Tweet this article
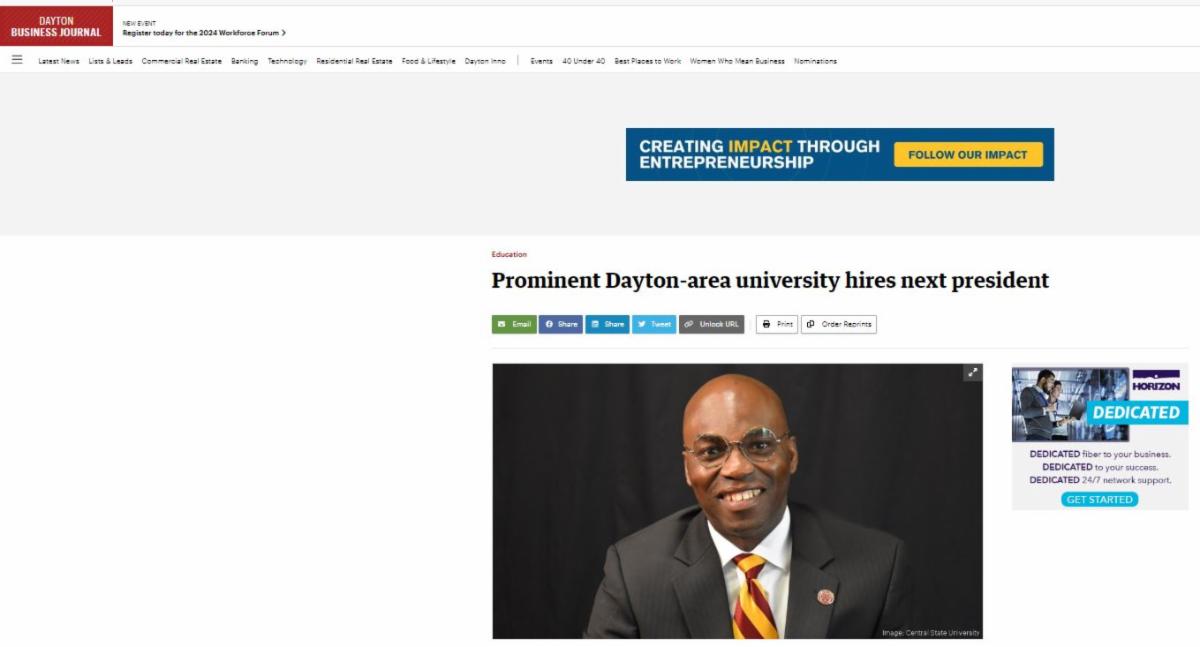Screen dimensions: 1200x647 coord(654,324)
